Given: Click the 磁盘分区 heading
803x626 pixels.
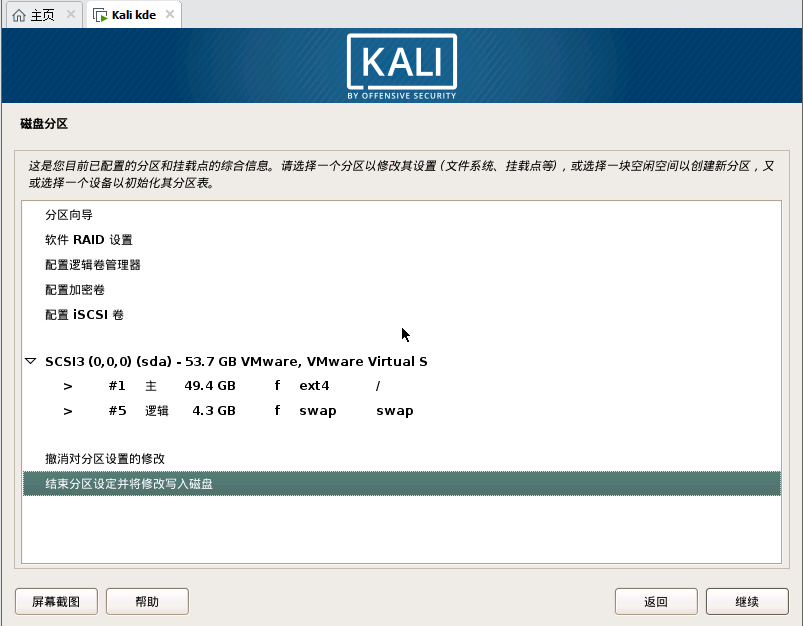Looking at the screenshot, I should point(44,123).
